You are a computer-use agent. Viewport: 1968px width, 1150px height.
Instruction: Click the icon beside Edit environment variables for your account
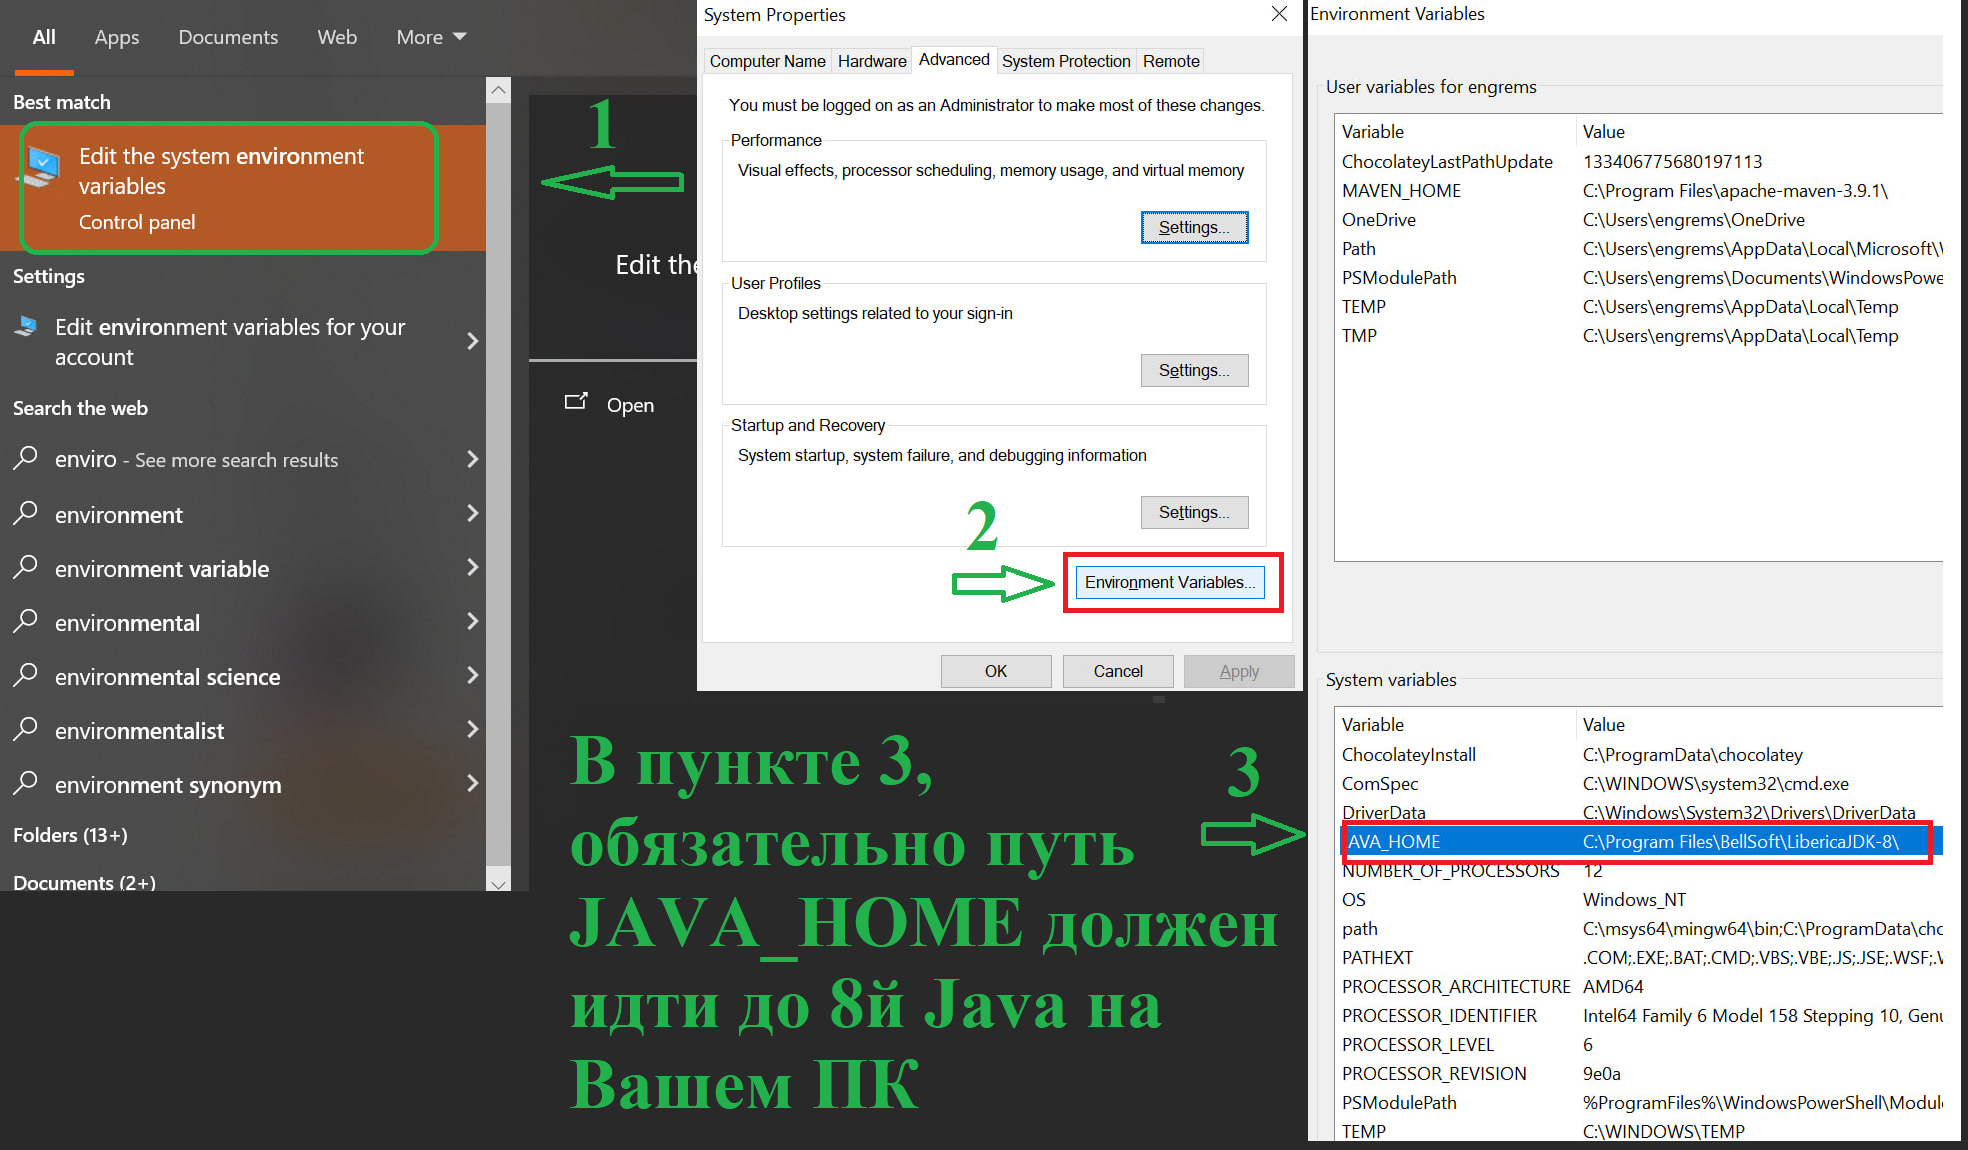(x=26, y=326)
